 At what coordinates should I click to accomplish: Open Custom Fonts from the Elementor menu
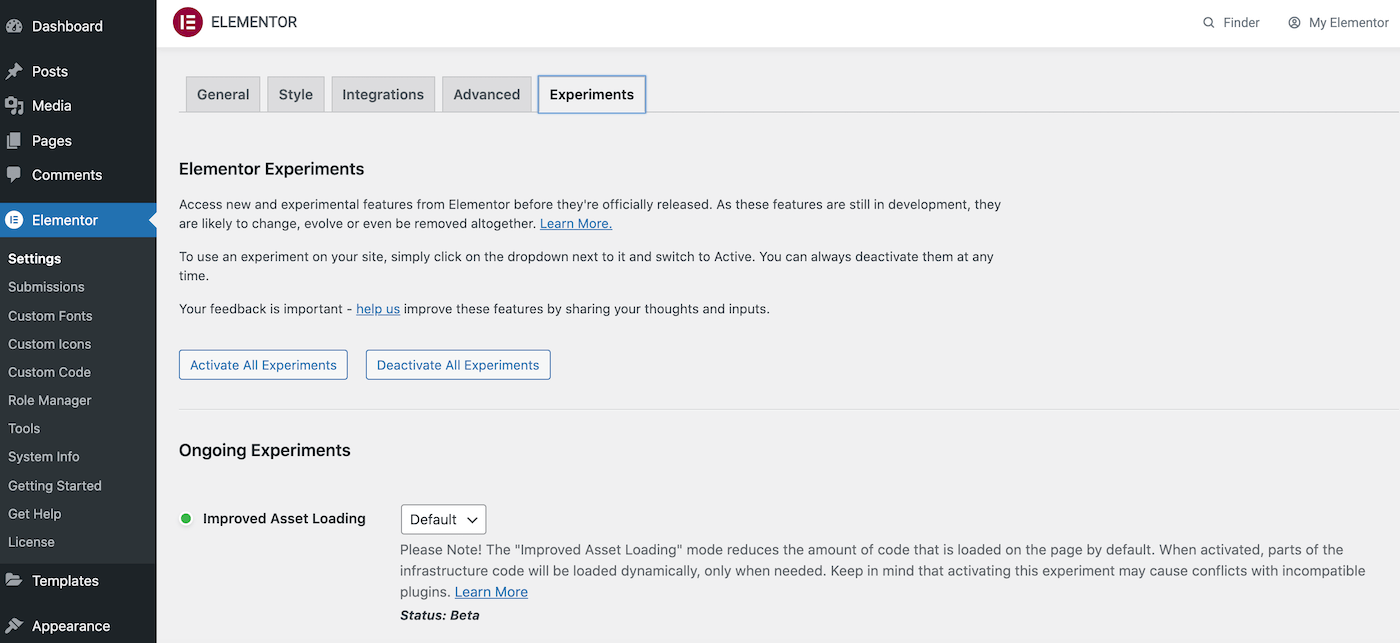tap(50, 315)
